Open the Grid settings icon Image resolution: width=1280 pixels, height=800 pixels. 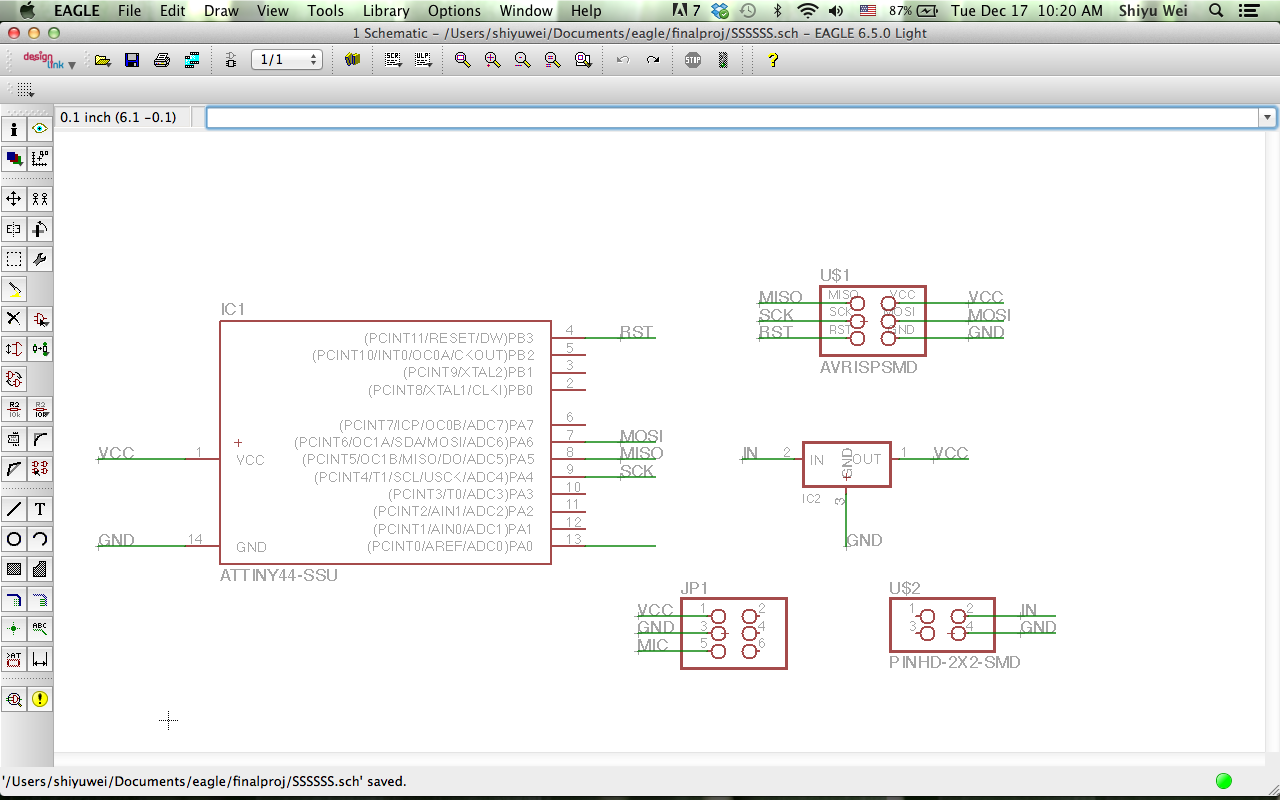click(26, 90)
